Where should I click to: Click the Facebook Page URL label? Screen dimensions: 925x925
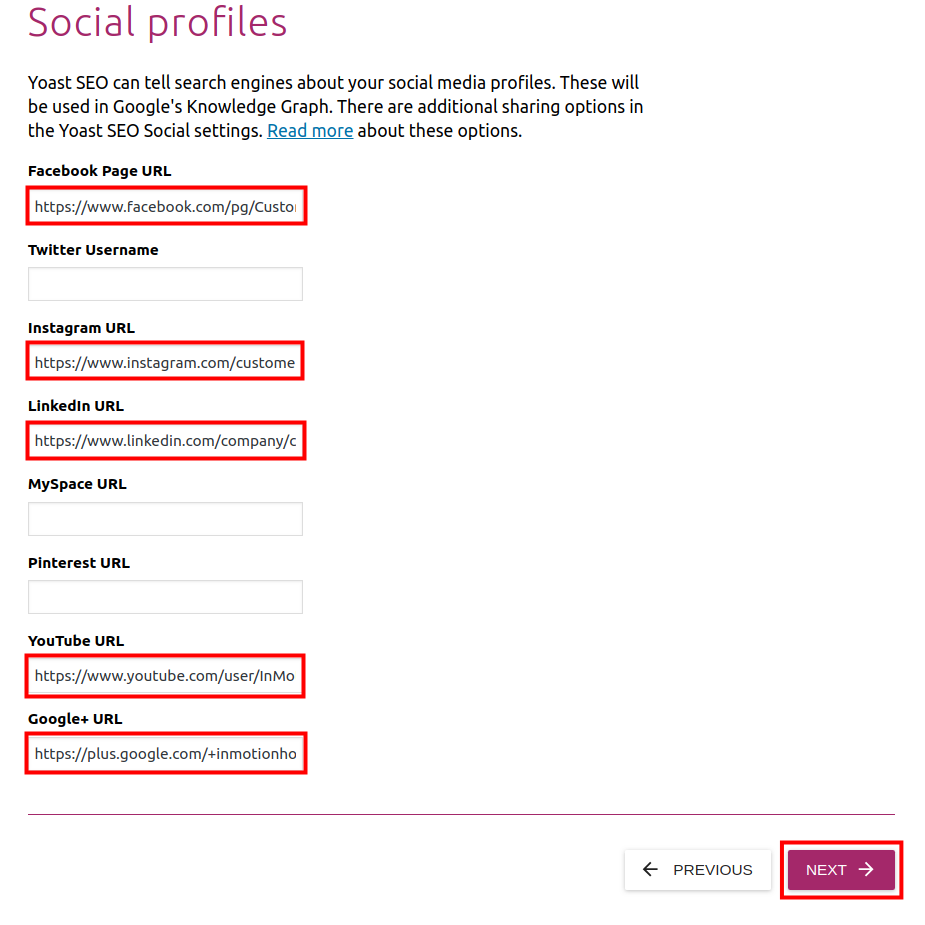pyautogui.click(x=99, y=171)
